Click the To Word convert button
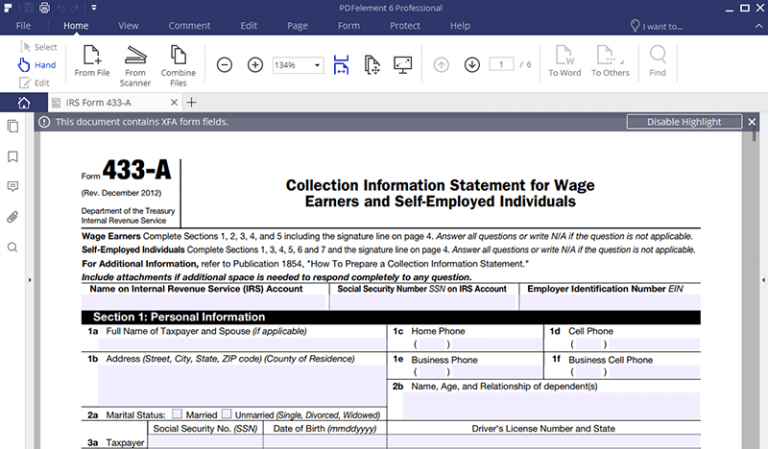The width and height of the screenshot is (768, 449). tap(564, 61)
